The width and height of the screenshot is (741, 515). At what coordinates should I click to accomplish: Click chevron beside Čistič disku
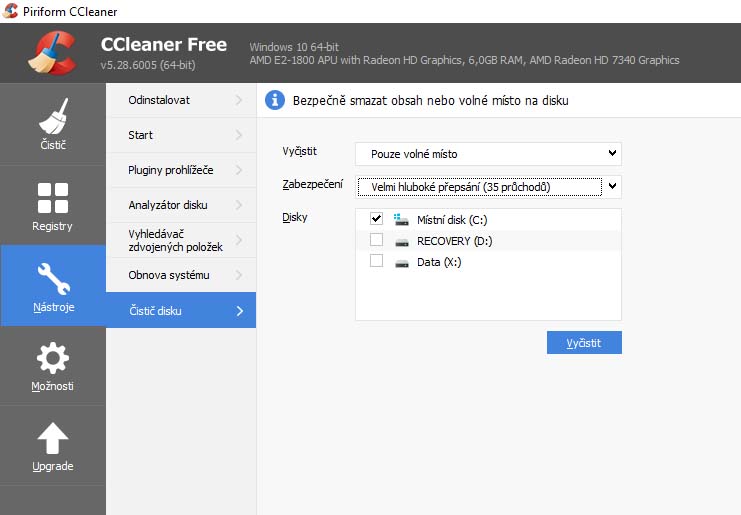240,310
